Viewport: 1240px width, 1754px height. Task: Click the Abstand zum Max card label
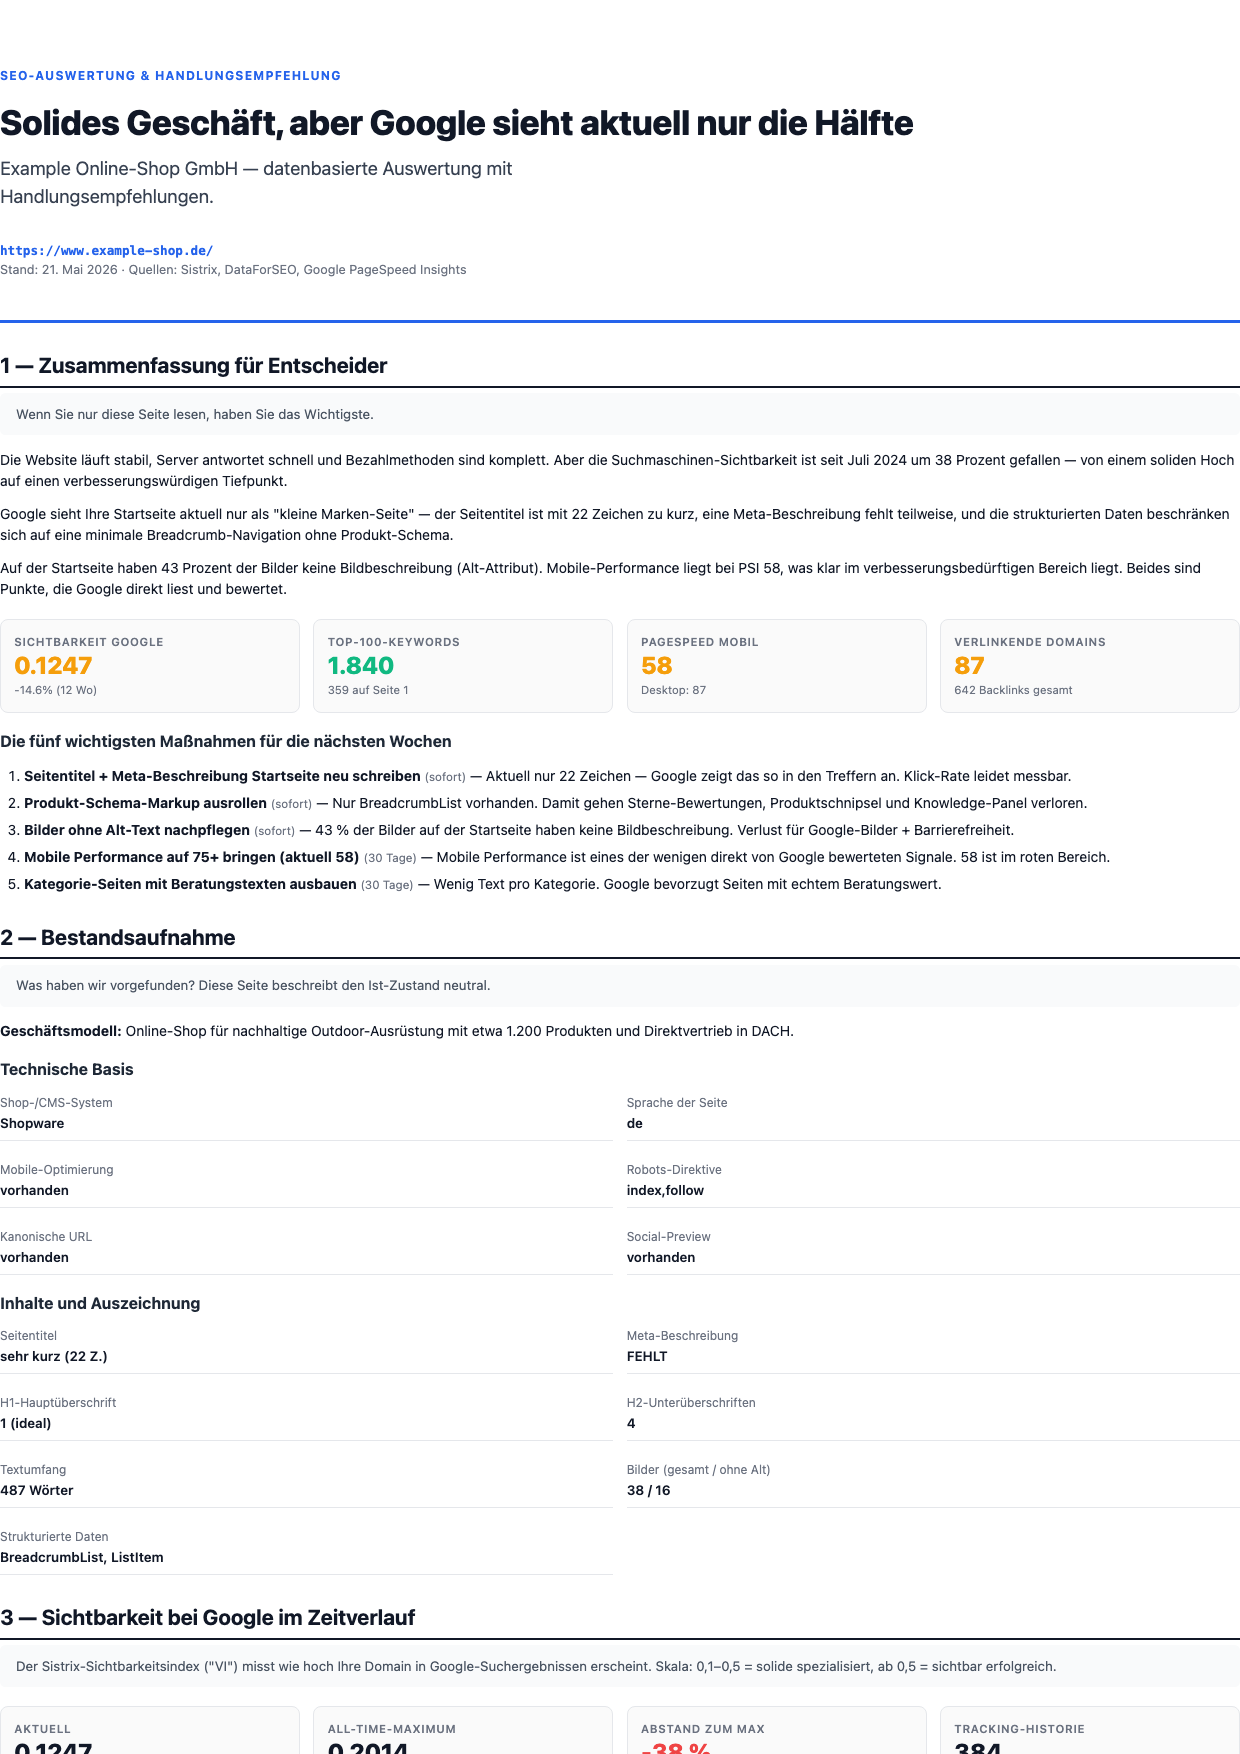[x=703, y=1729]
